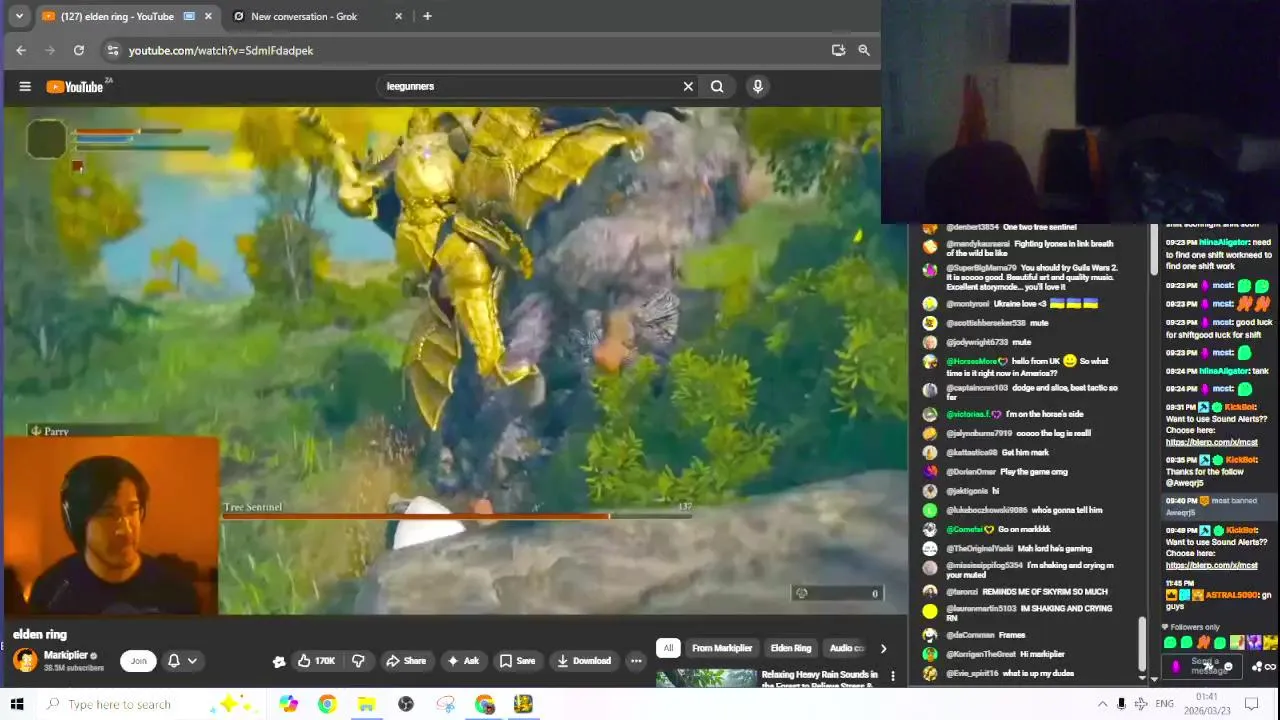
Task: Click the Share button
Action: [x=406, y=660]
